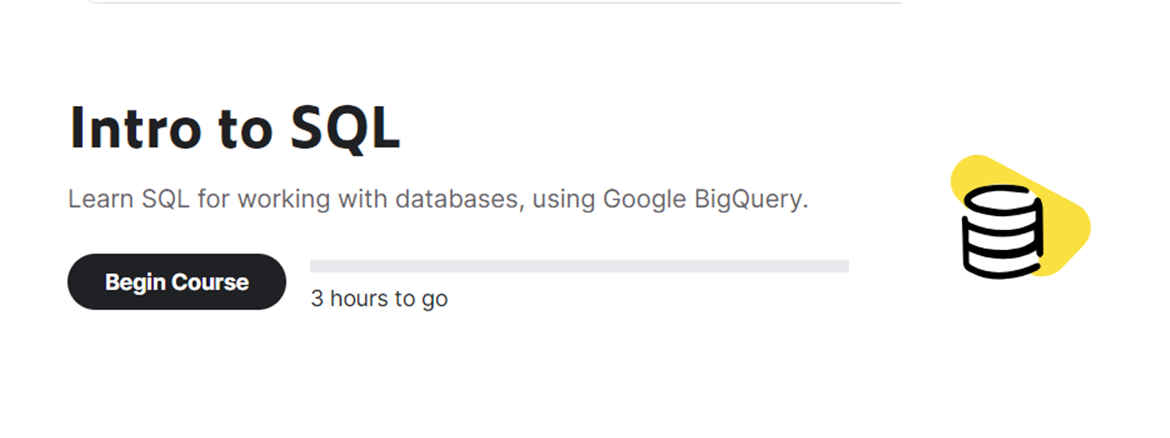Click the word "SQL" in the heading
The width and height of the screenshot is (1170, 438).
345,130
